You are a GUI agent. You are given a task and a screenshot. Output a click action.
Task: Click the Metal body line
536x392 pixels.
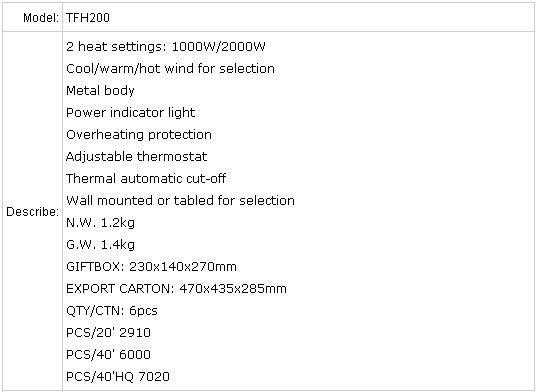(x=100, y=91)
